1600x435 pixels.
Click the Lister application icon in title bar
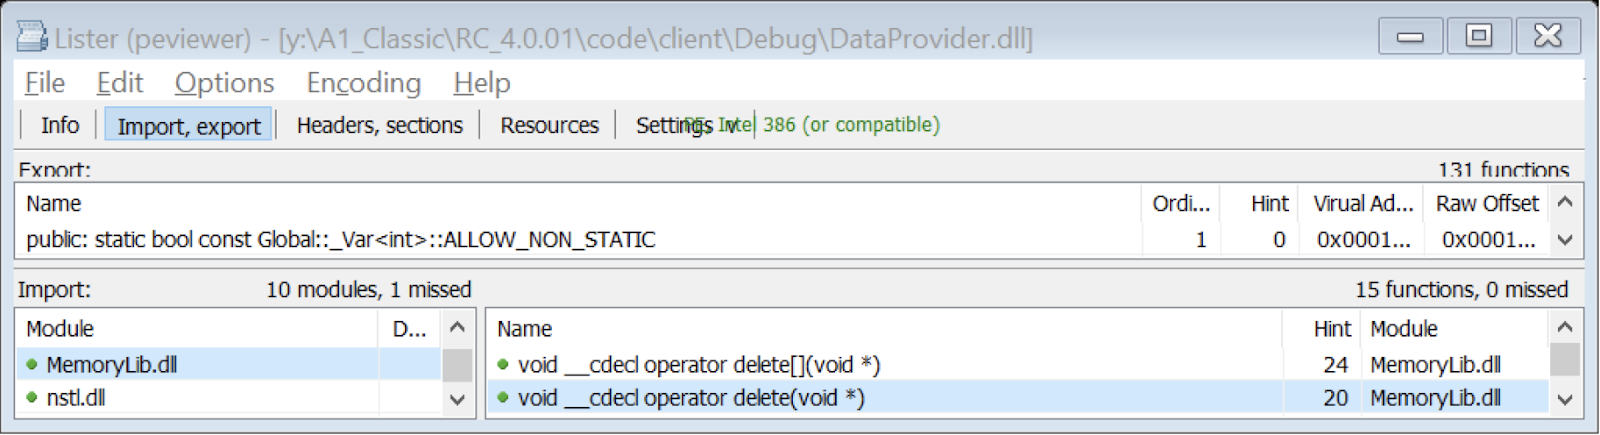[31, 37]
